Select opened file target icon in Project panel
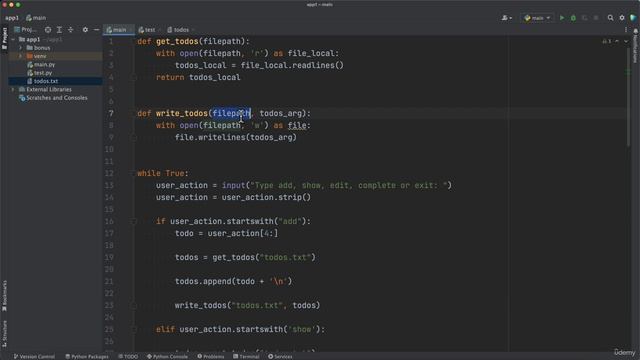Viewport: 640px width, 360px height. pos(48,30)
